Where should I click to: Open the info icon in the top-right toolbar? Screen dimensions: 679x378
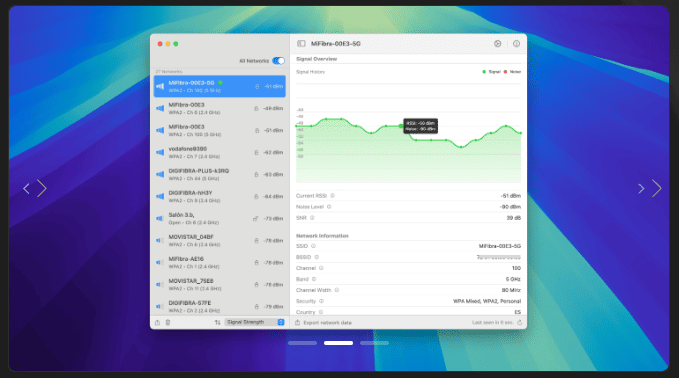click(x=516, y=44)
